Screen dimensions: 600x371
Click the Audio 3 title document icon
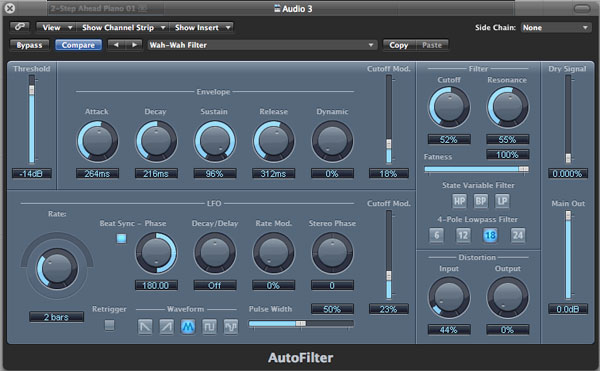tap(277, 8)
